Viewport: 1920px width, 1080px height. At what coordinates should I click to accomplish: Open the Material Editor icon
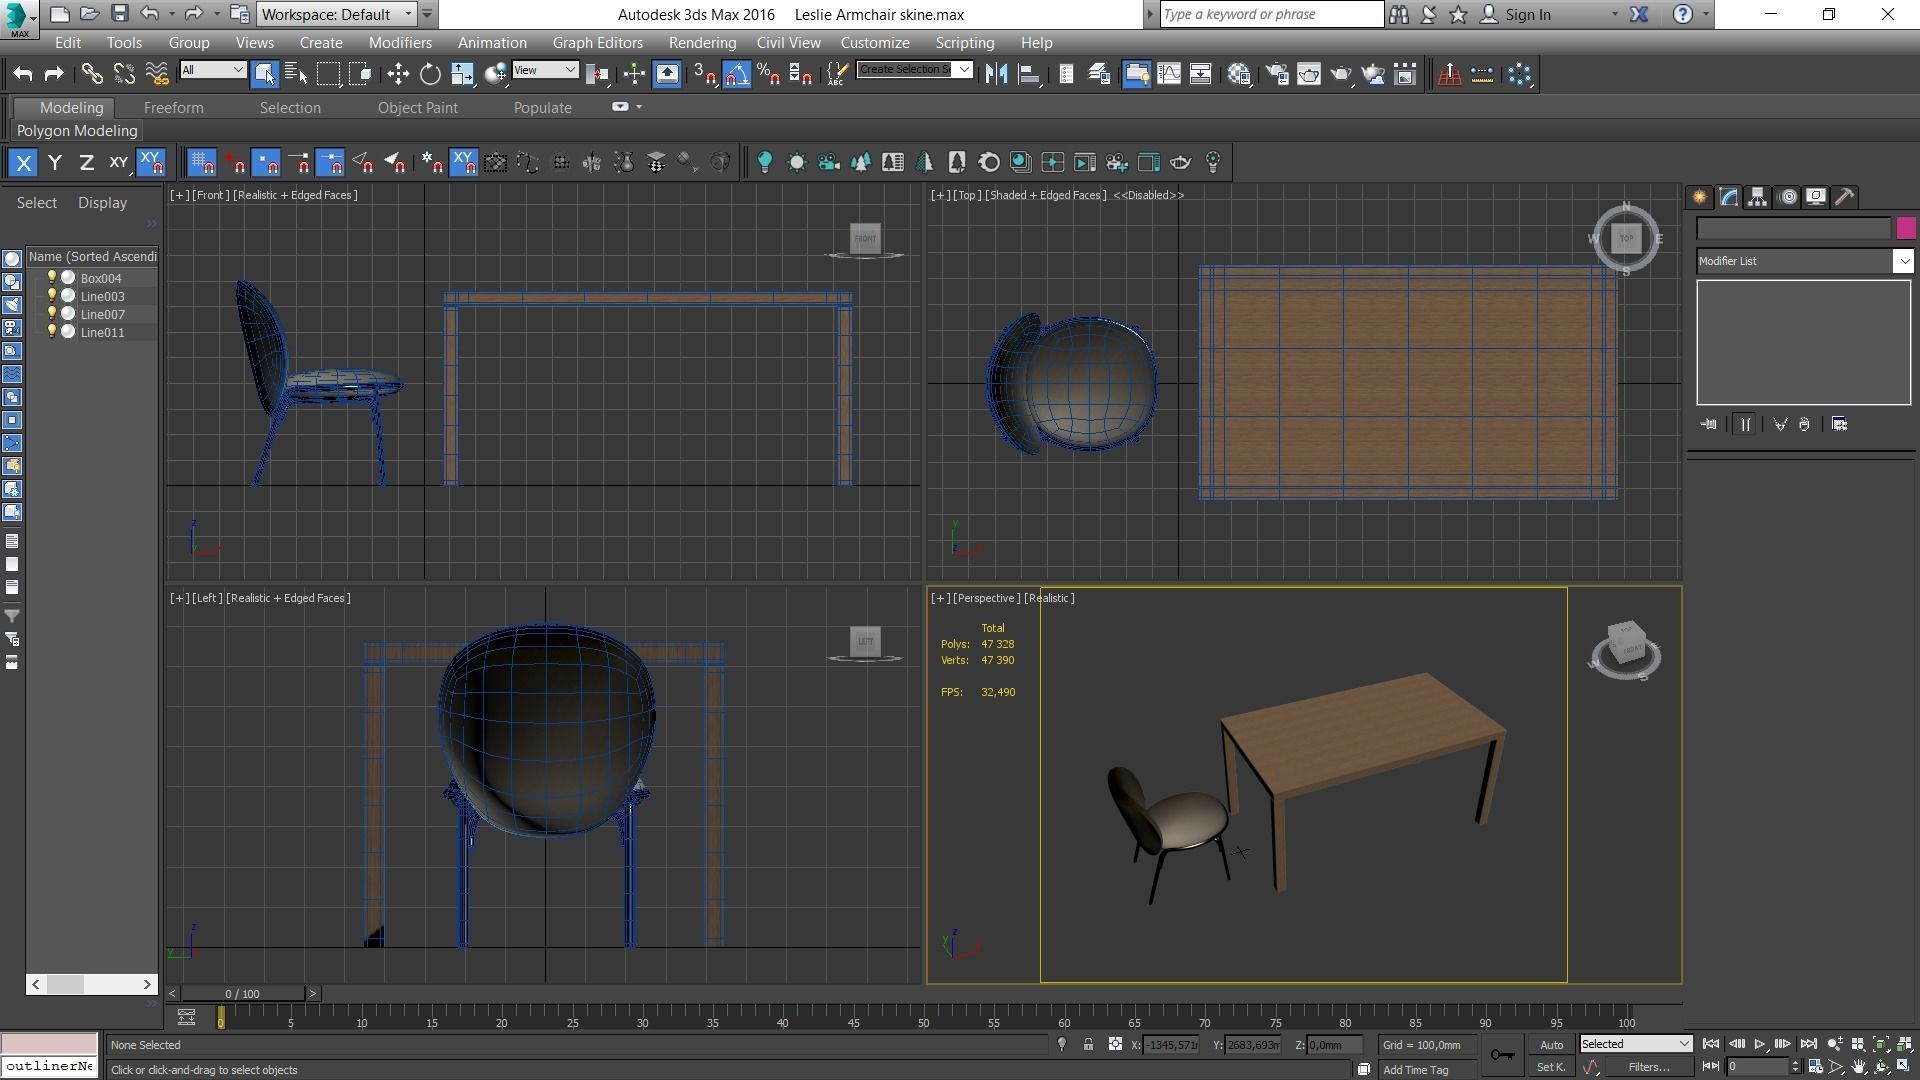click(x=1240, y=74)
